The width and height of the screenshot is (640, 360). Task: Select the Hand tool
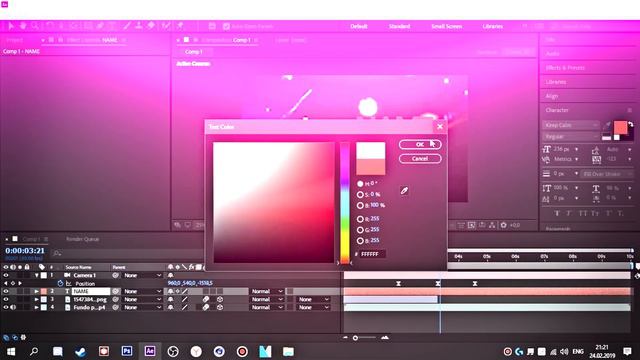(x=23, y=26)
